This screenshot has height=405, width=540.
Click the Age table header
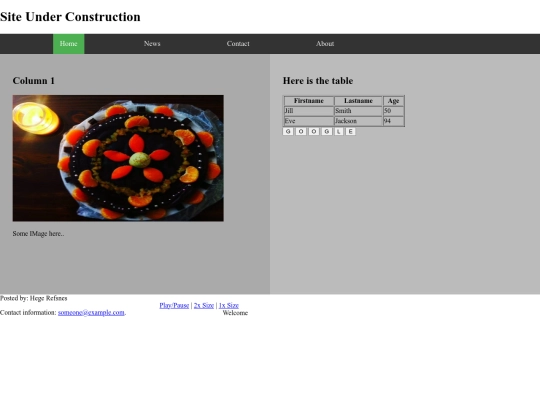(393, 101)
